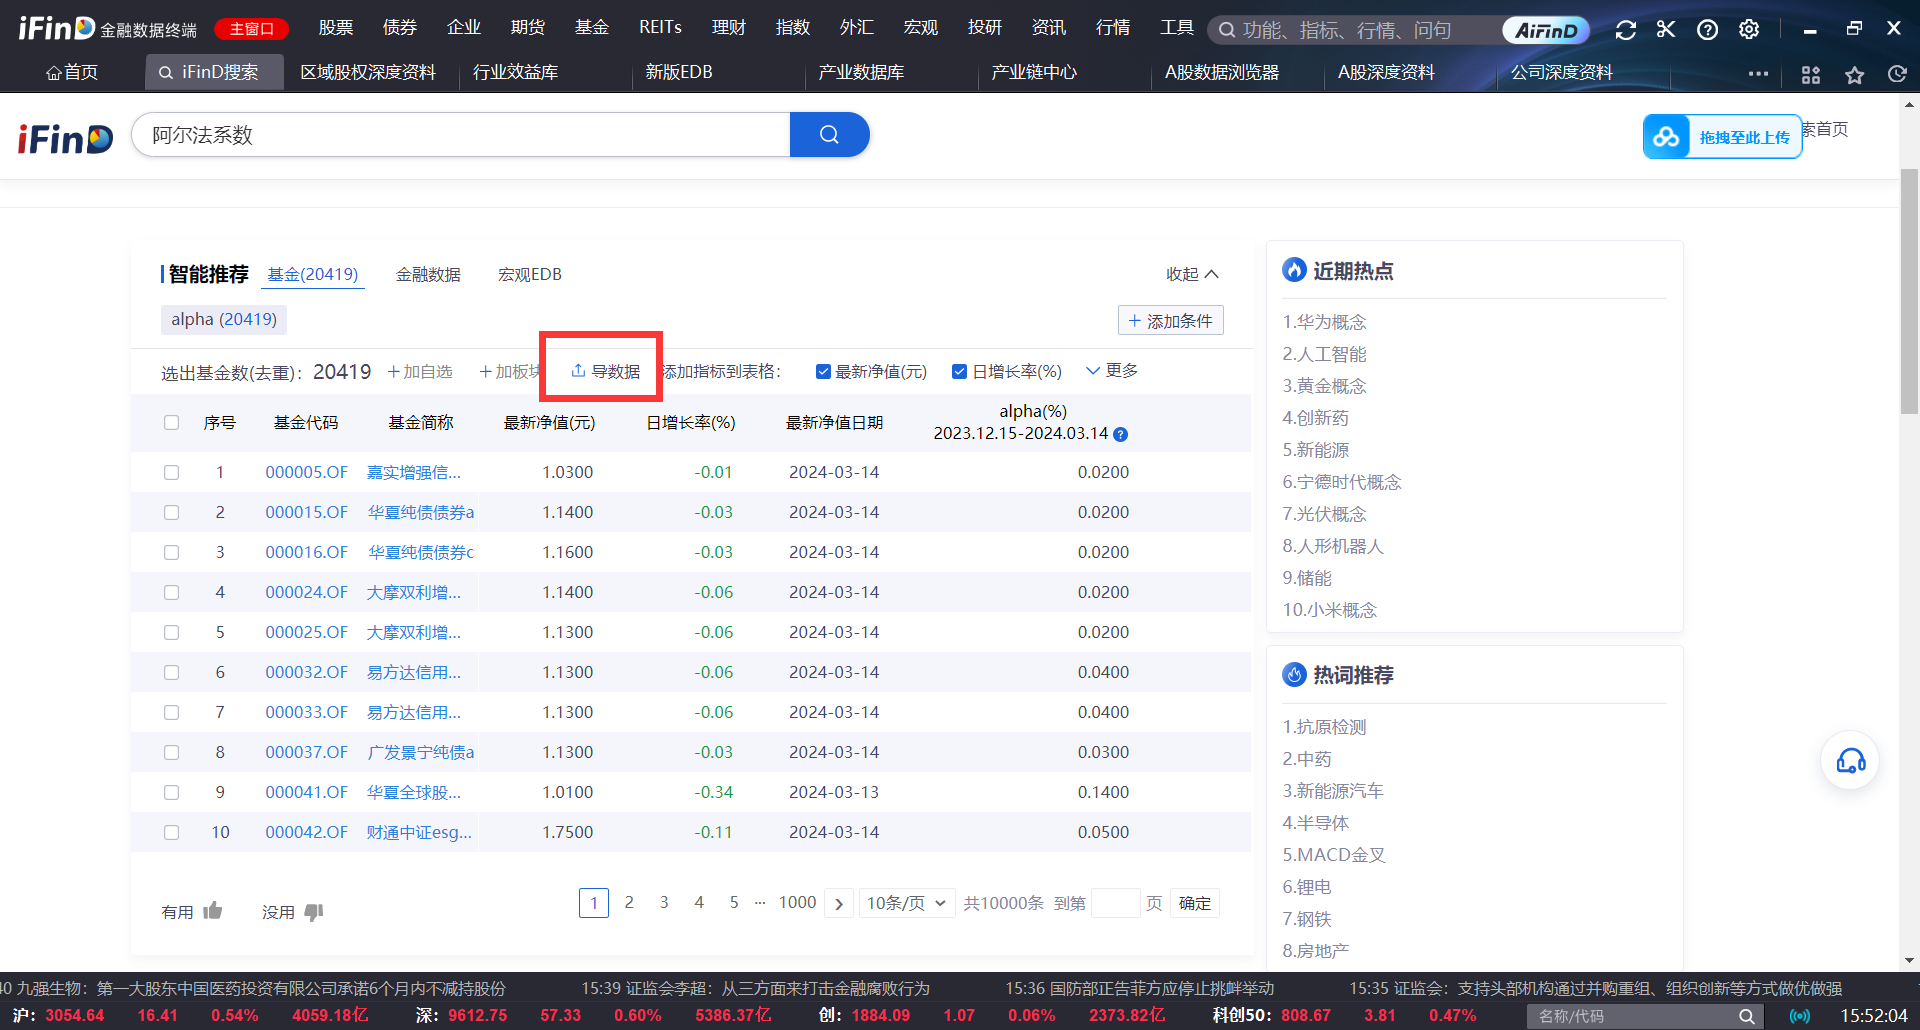
Task: Click the grid layout icon
Action: pyautogui.click(x=1810, y=74)
